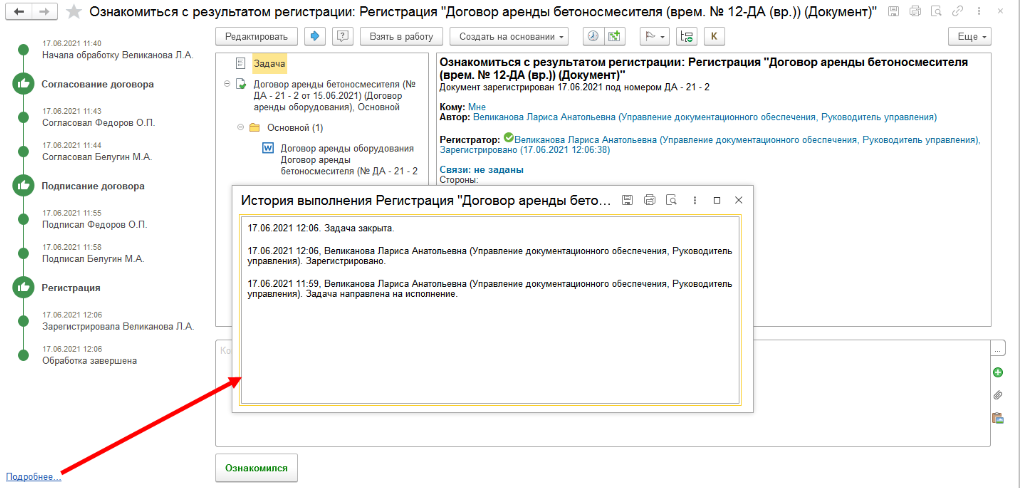Screen dimensions: 1021x488
Task: Click the Word document icon in file tree
Action: [268, 148]
